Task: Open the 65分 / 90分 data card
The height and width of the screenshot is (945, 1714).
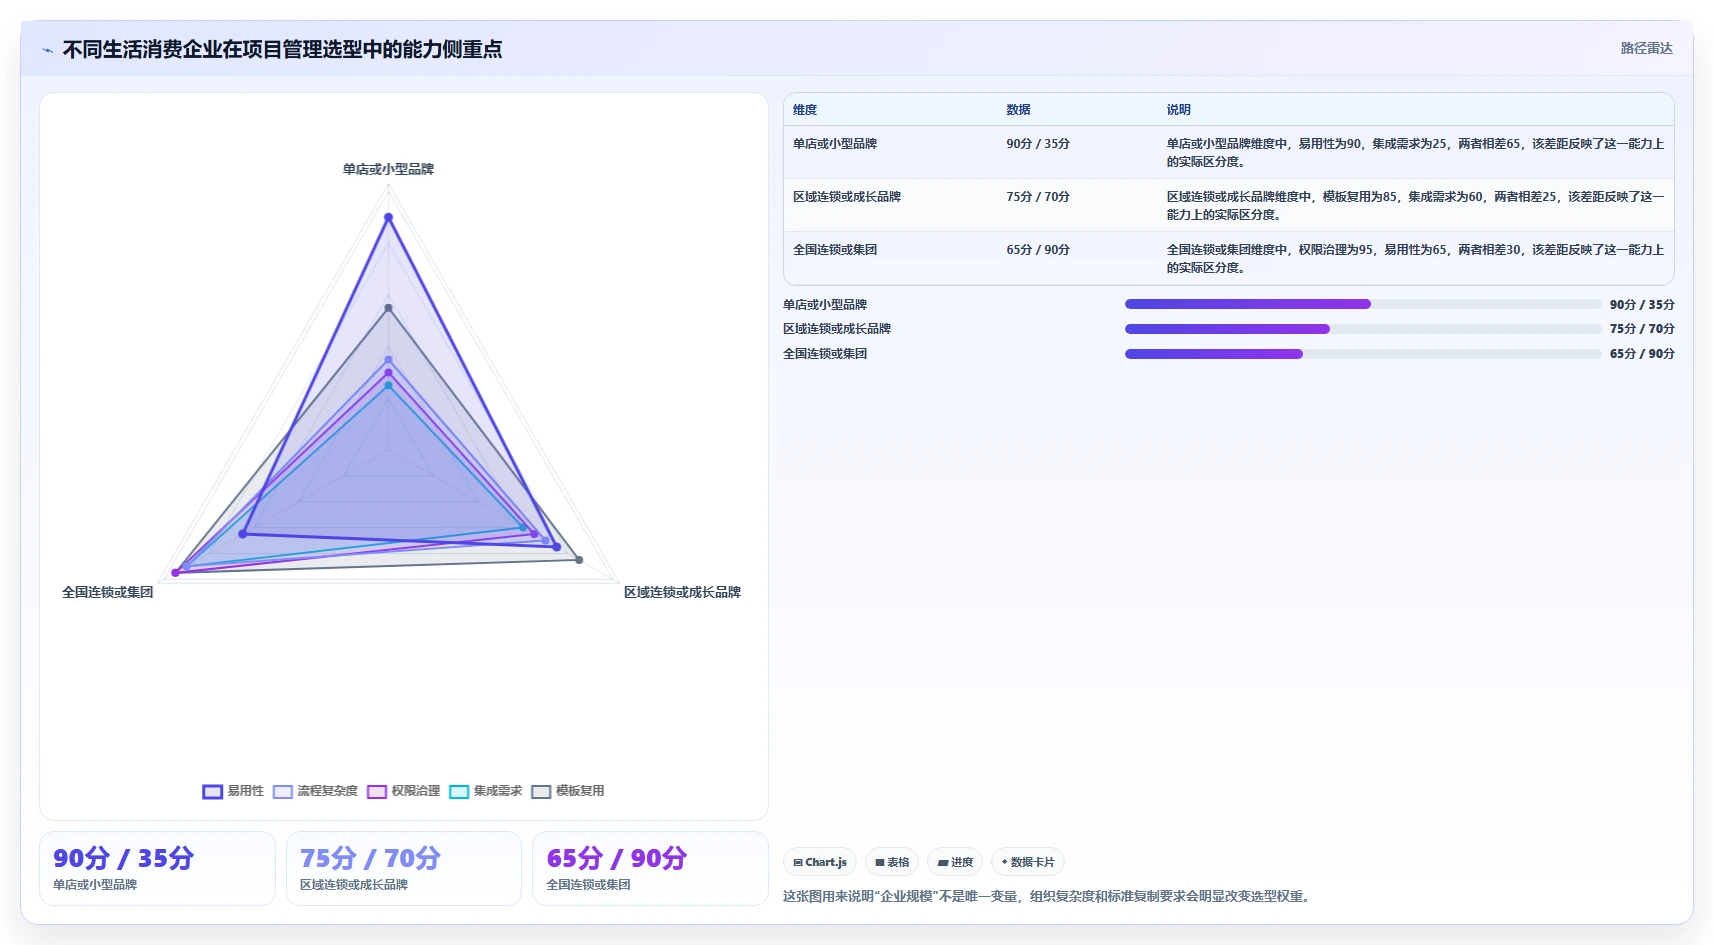Action: [x=650, y=868]
